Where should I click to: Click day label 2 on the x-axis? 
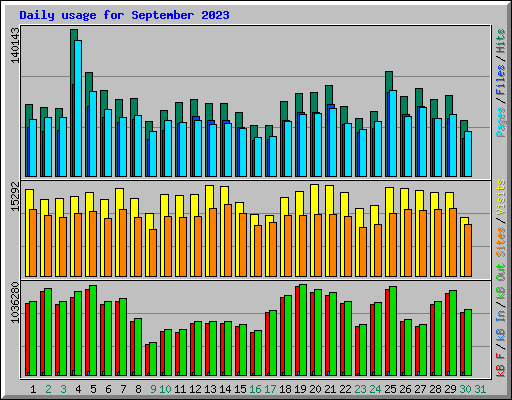[x=48, y=389]
